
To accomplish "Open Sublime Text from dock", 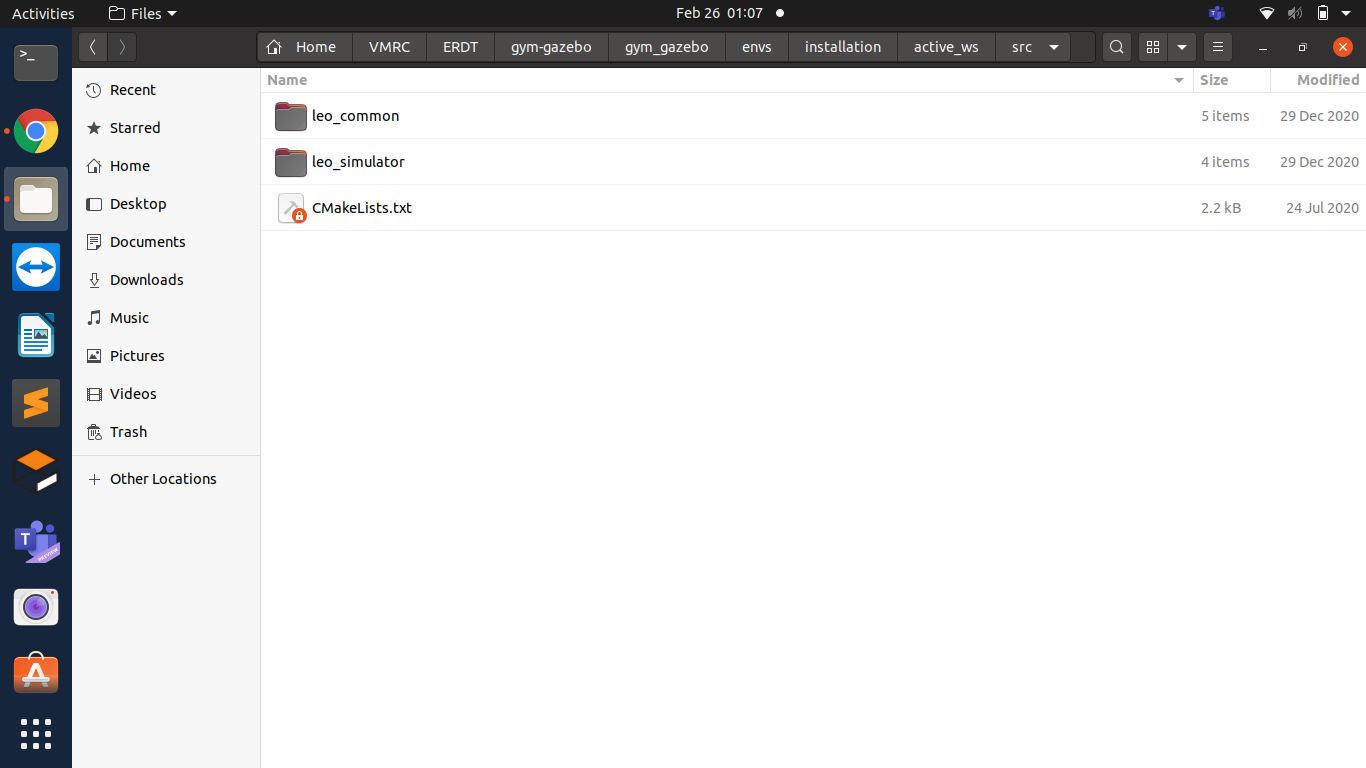I will coord(36,403).
